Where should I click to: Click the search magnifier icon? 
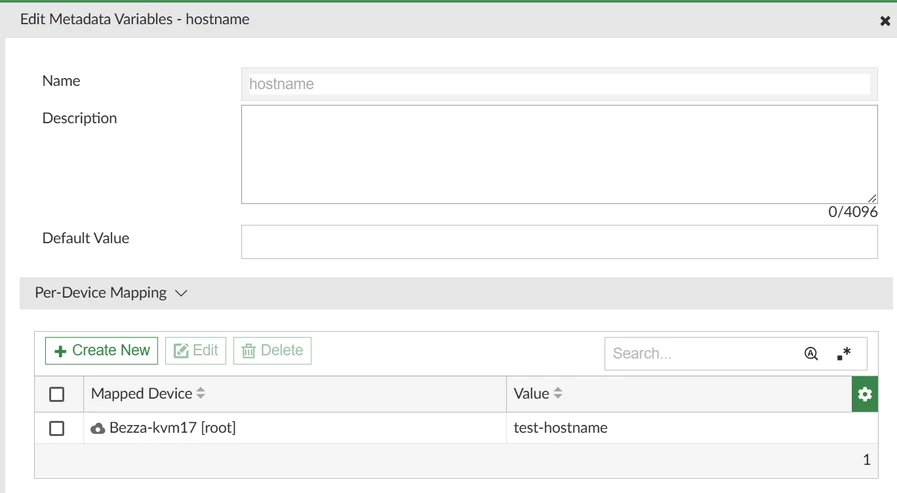811,353
